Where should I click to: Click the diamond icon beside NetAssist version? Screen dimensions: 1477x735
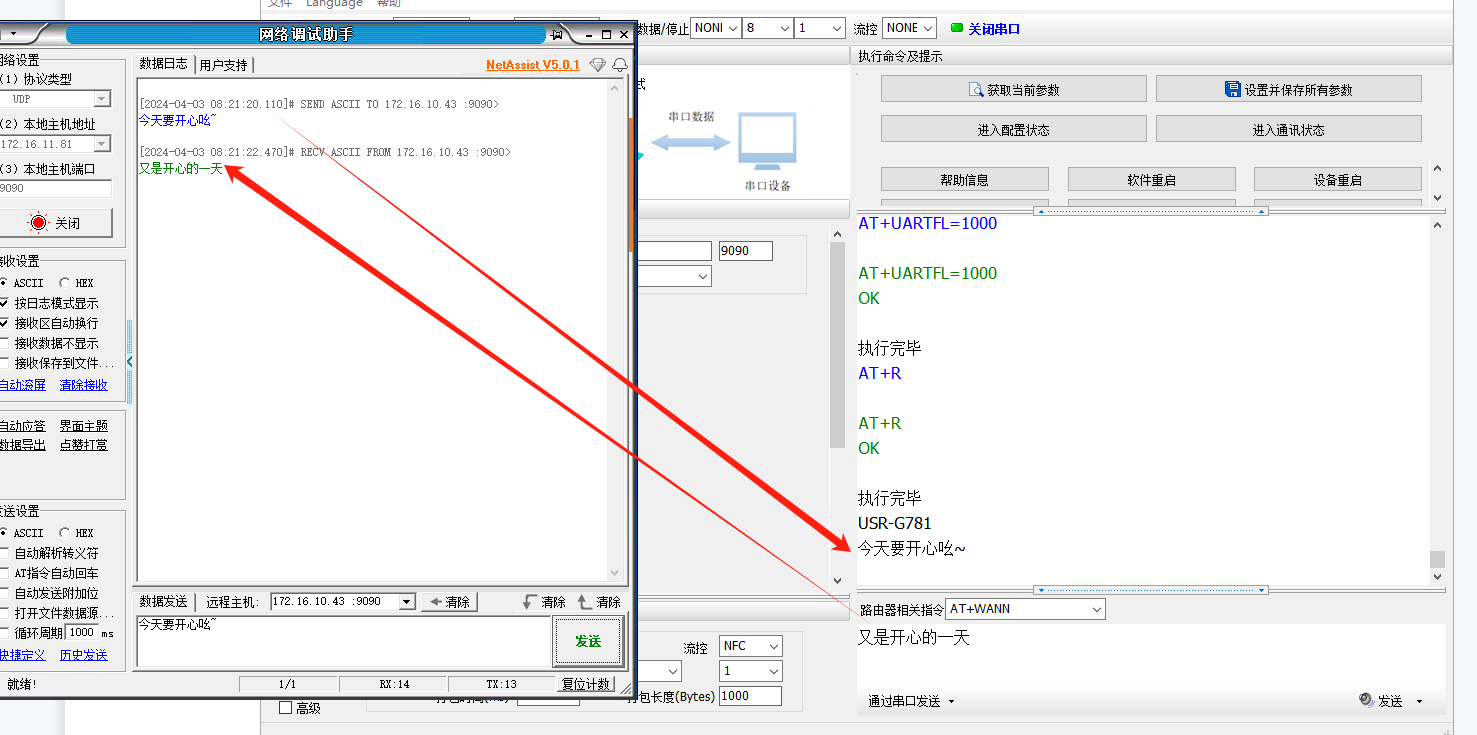point(597,65)
